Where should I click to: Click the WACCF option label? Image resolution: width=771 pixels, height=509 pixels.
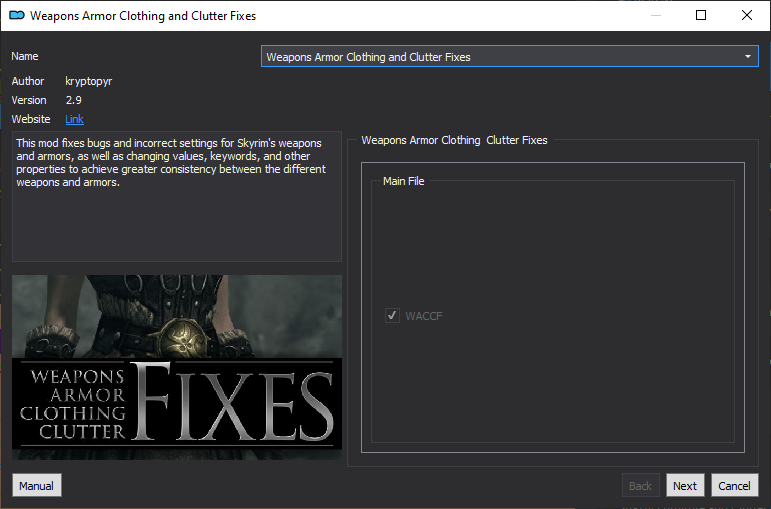[424, 316]
